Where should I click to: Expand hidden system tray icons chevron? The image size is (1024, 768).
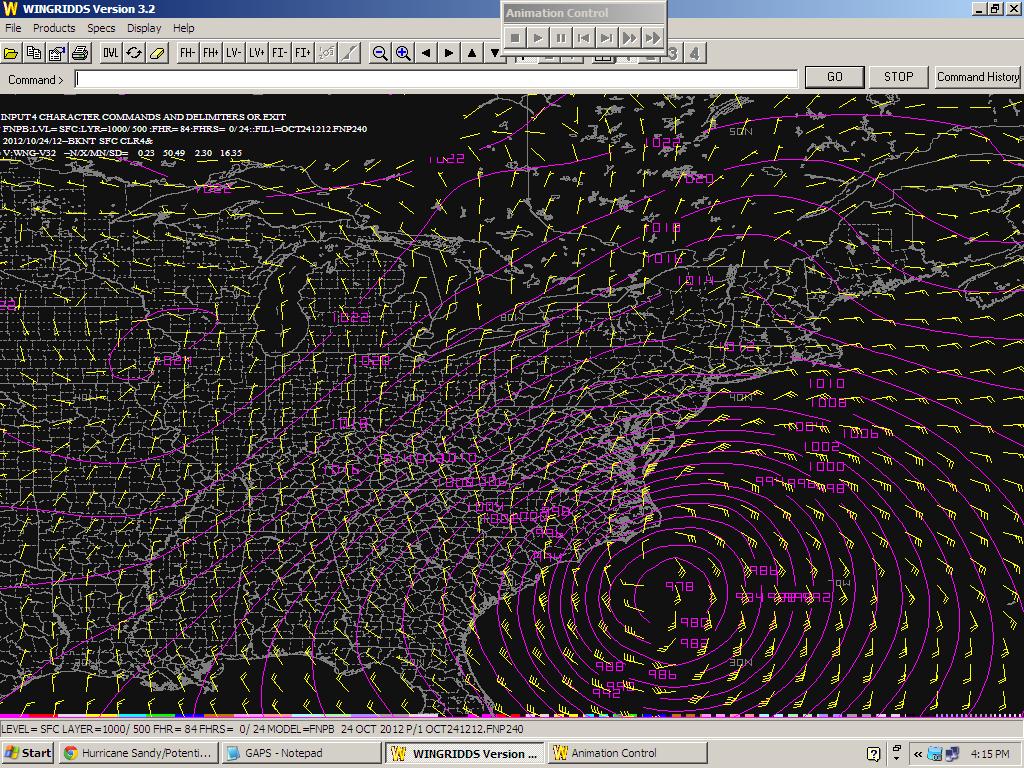pos(918,754)
